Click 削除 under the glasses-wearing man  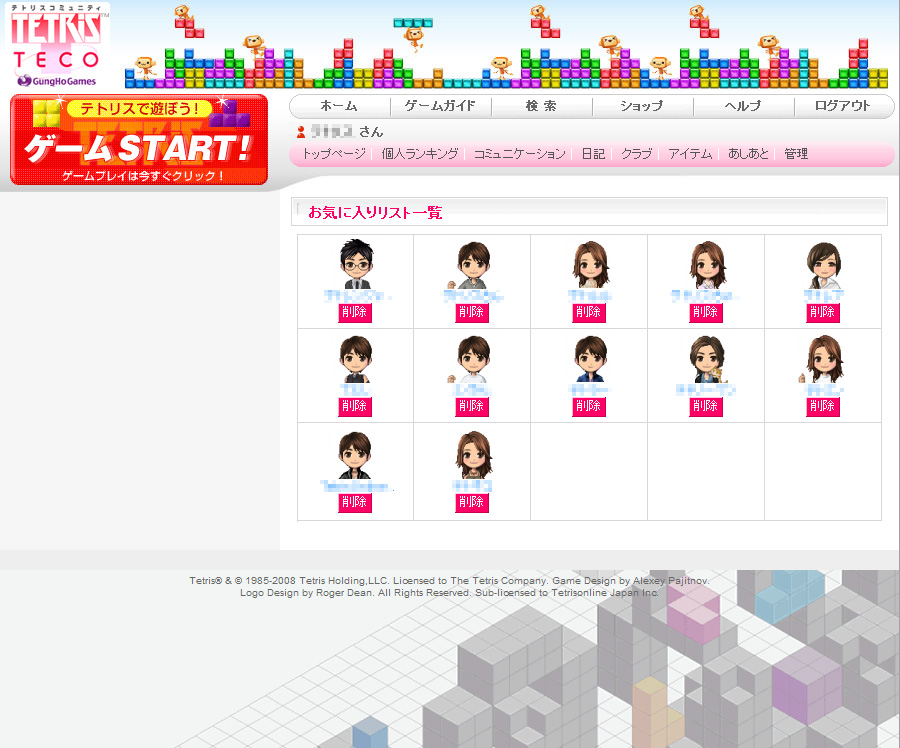pos(354,312)
